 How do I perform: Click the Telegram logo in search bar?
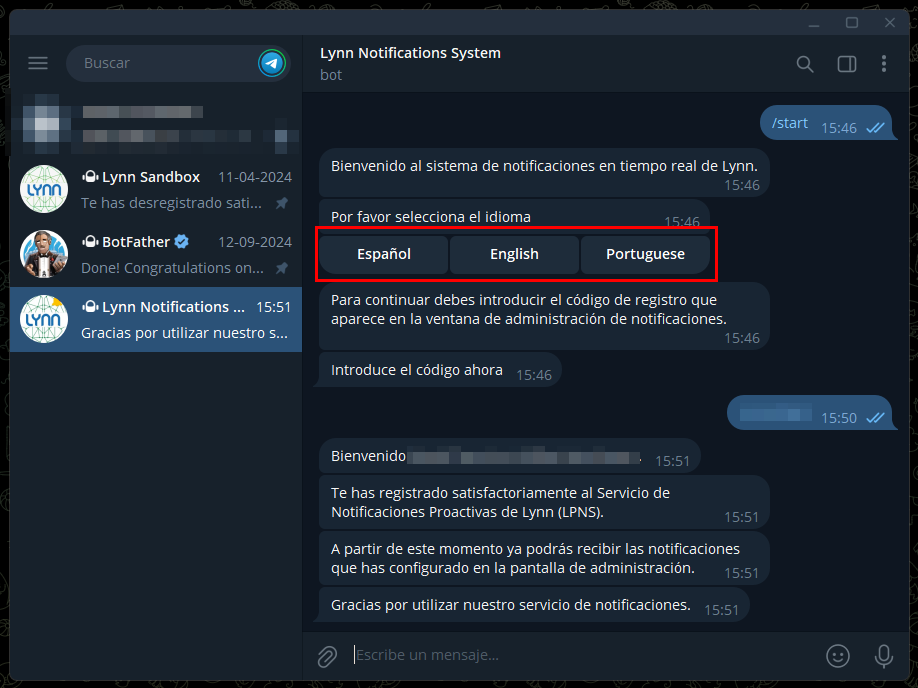coord(272,63)
